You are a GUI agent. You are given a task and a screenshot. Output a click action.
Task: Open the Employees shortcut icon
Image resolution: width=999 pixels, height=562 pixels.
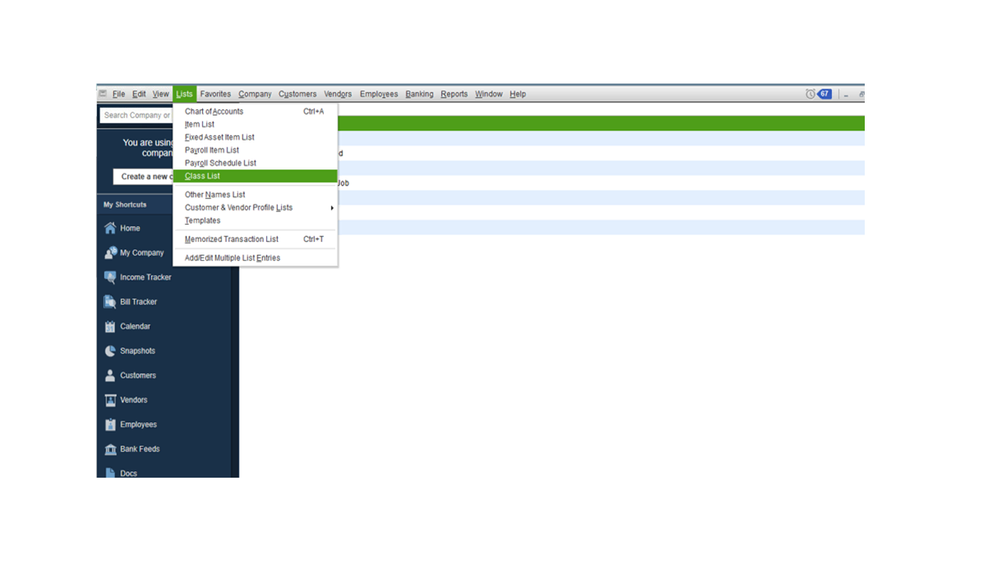110,424
